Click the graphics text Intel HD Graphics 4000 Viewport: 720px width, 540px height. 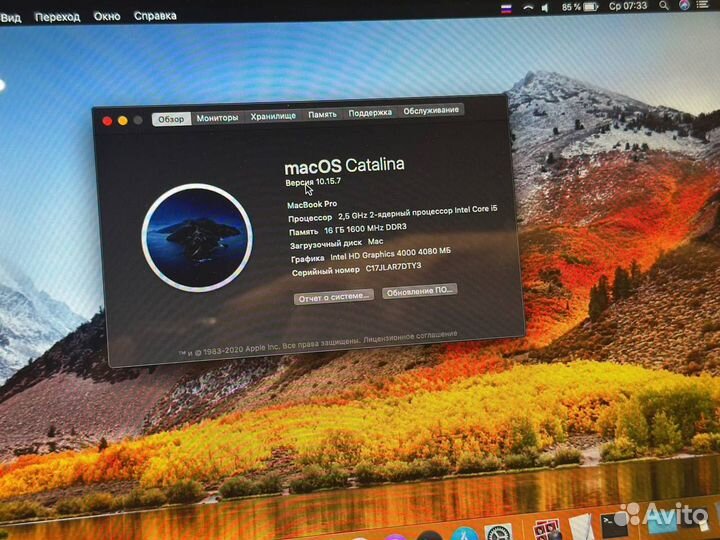(390, 254)
